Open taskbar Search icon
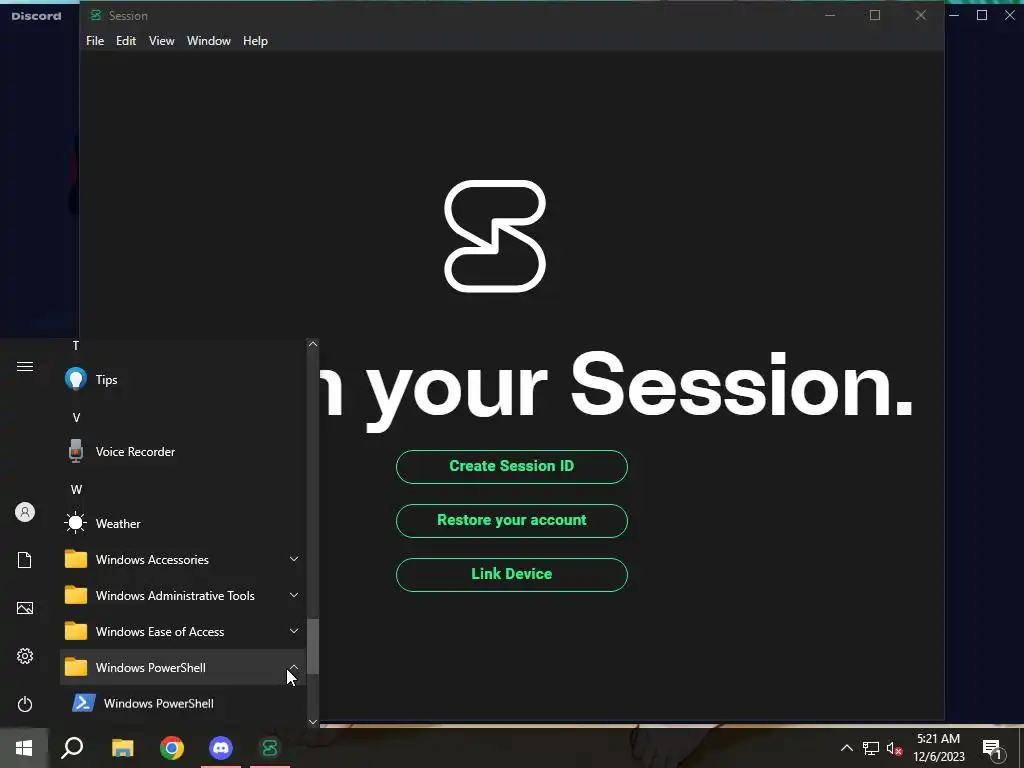This screenshot has width=1024, height=768. (x=72, y=748)
